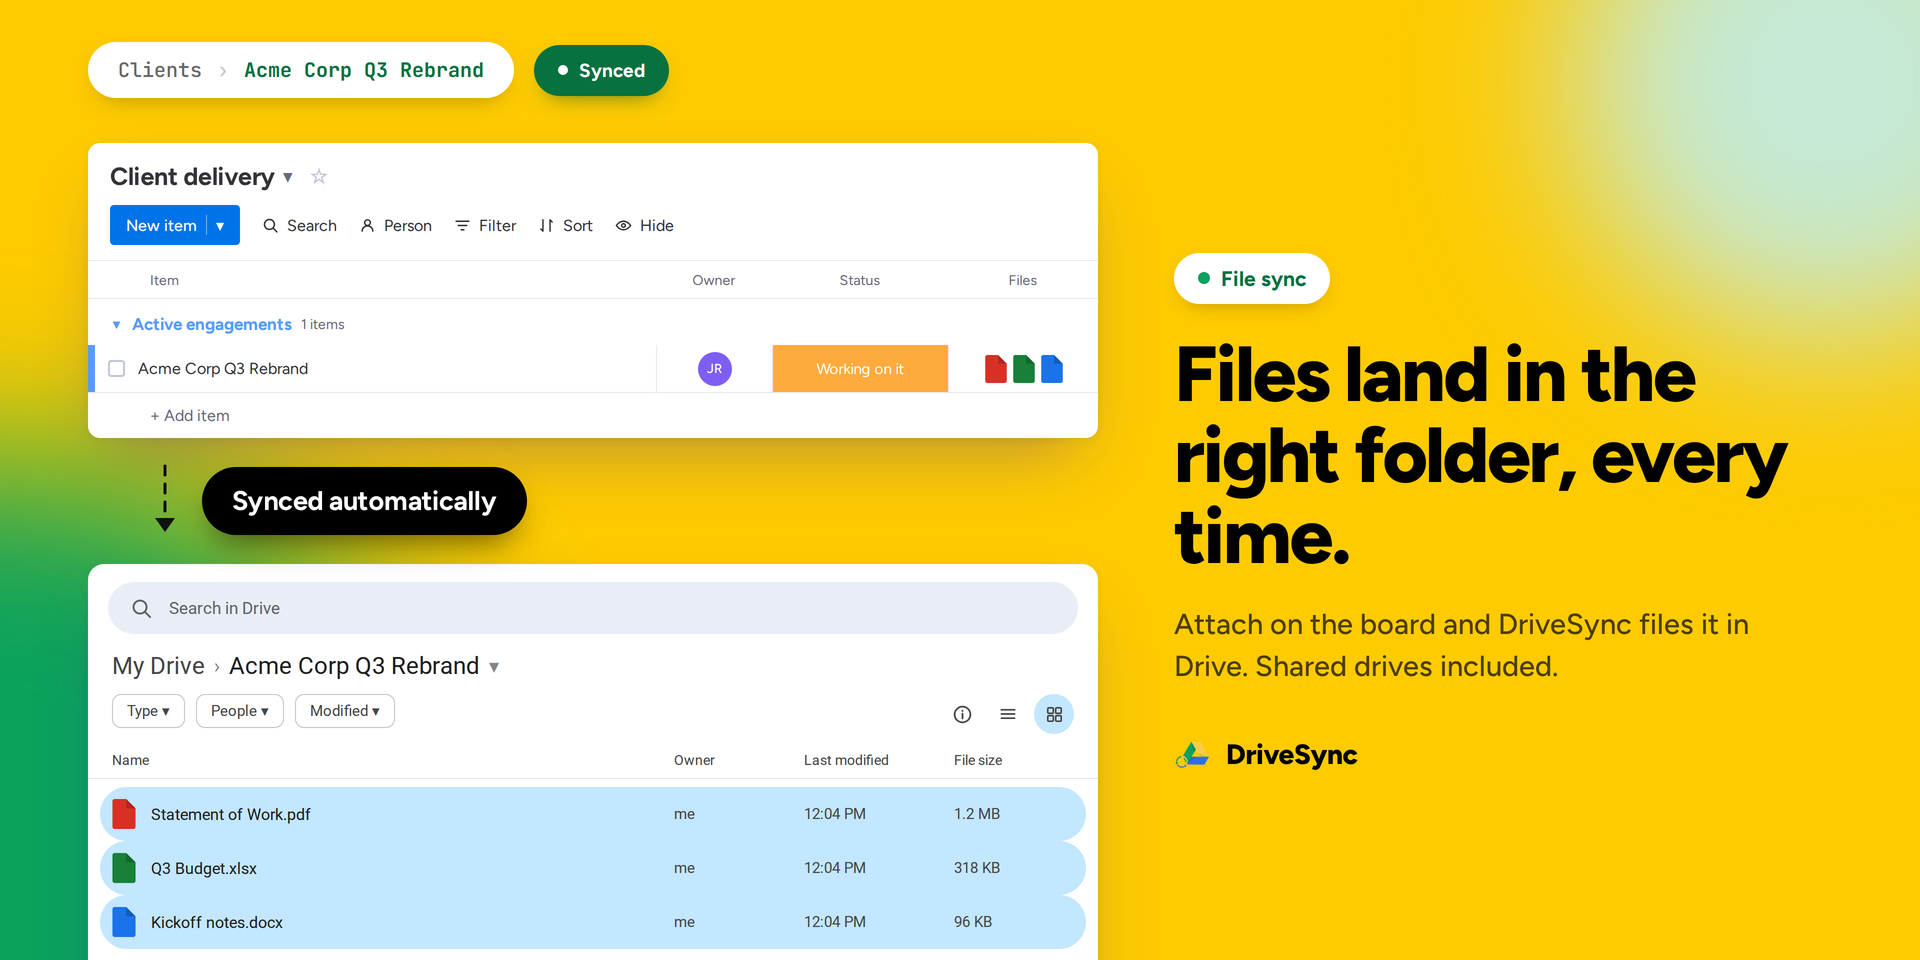
Task: Open the Hide columns option
Action: (645, 226)
